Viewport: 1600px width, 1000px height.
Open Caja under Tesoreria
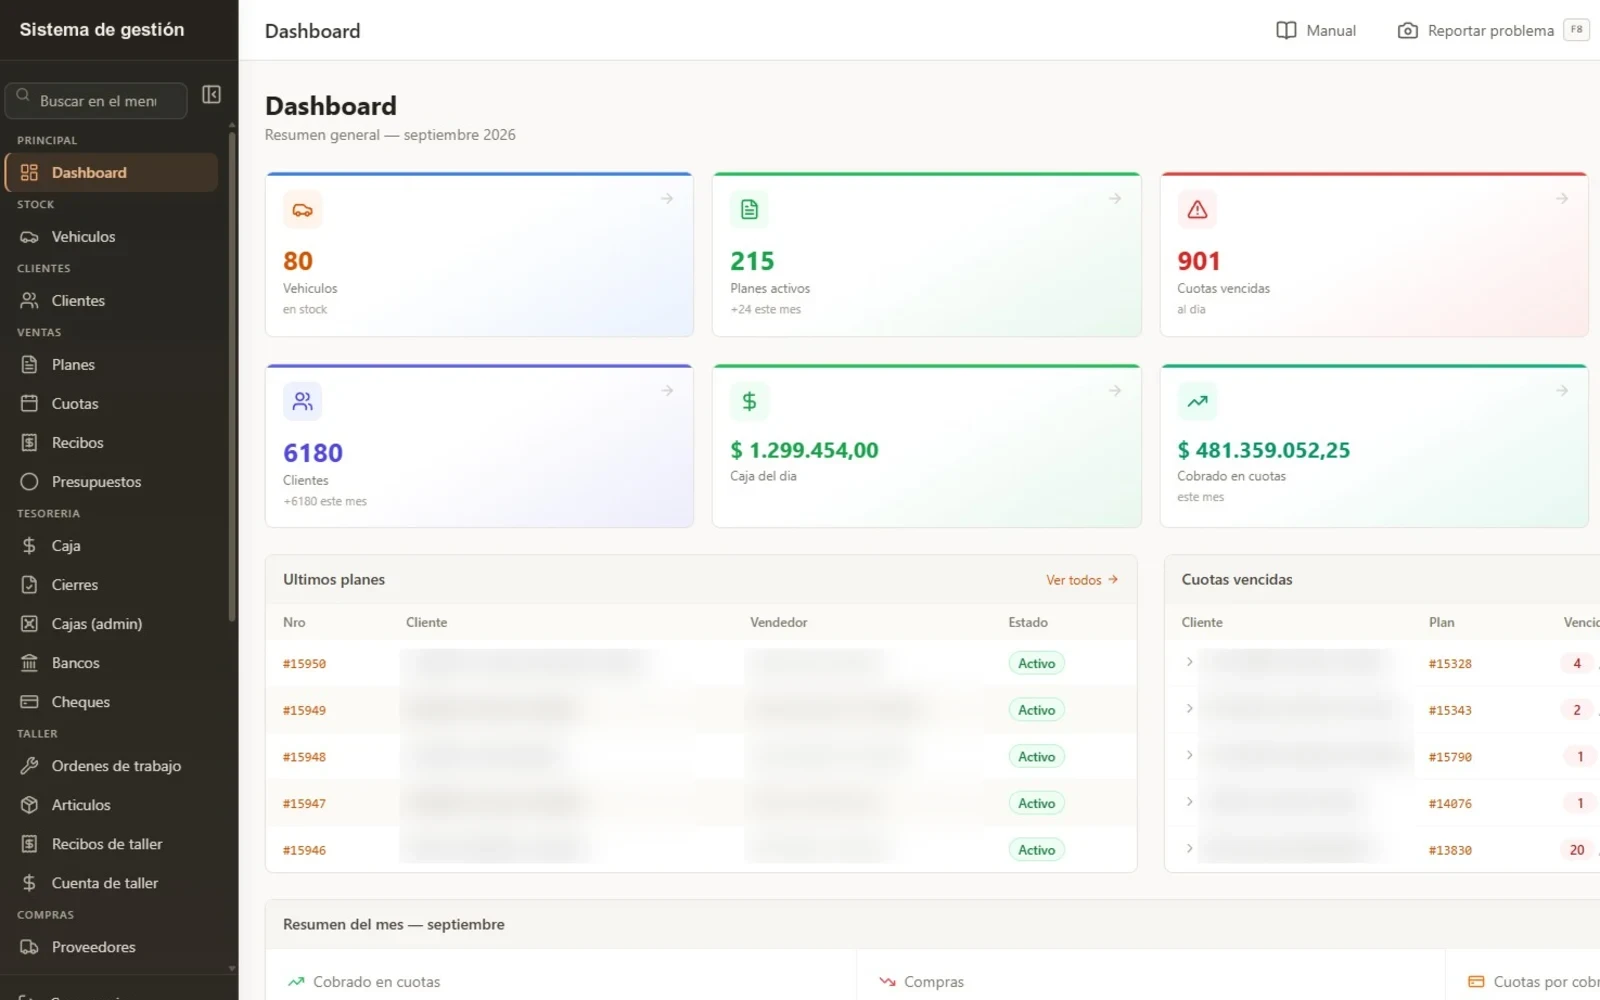111,546
